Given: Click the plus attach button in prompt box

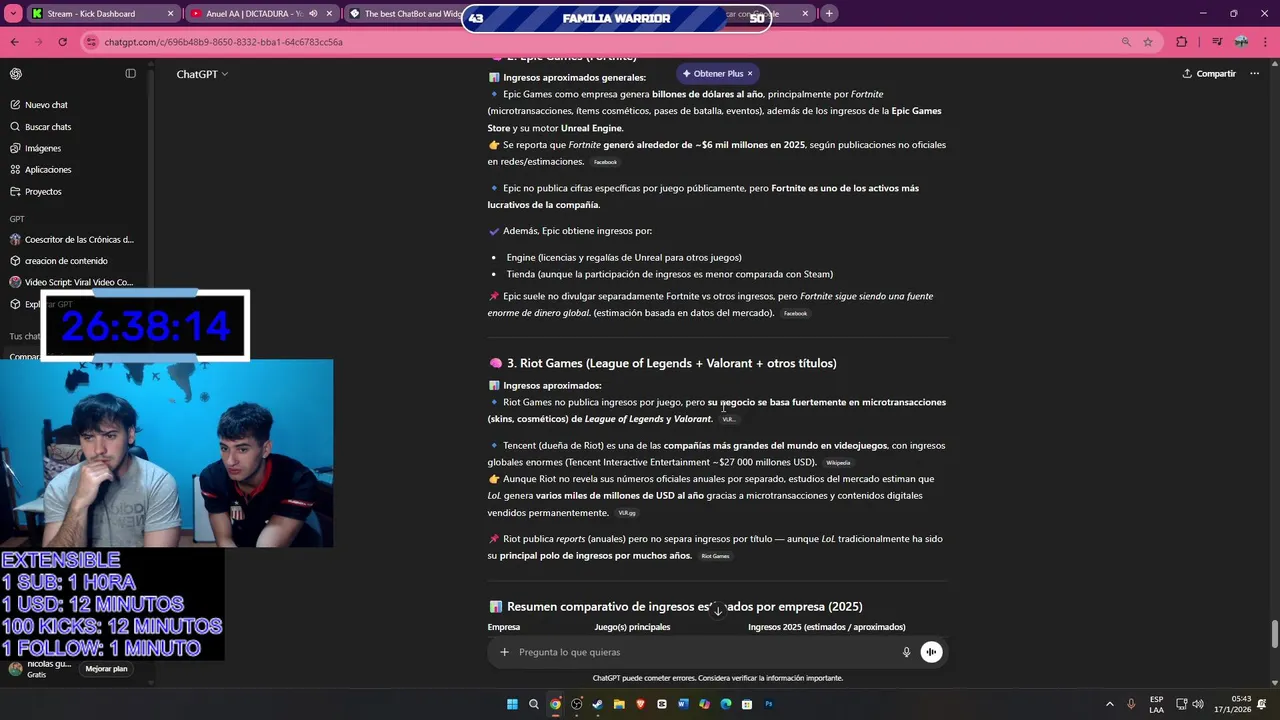Looking at the screenshot, I should [504, 652].
